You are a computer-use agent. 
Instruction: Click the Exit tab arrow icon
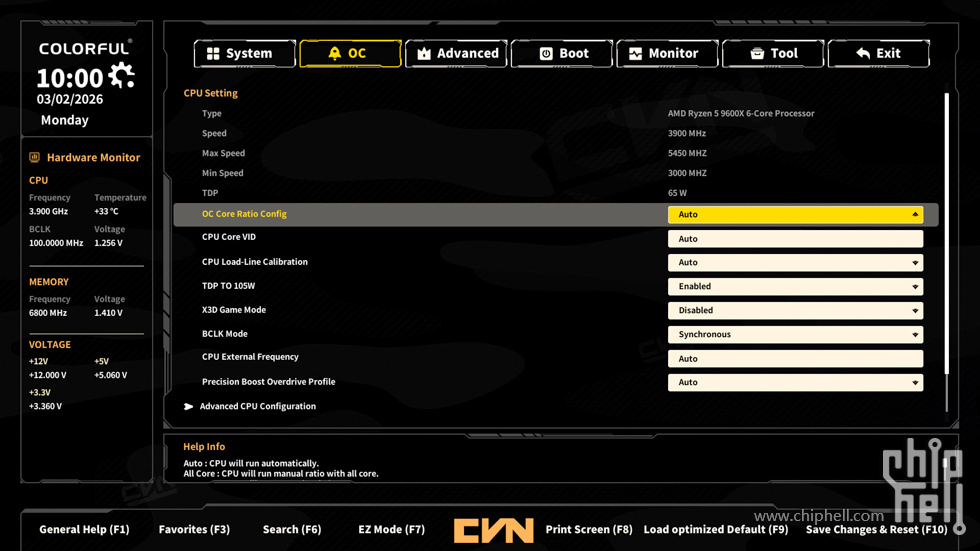pyautogui.click(x=863, y=54)
